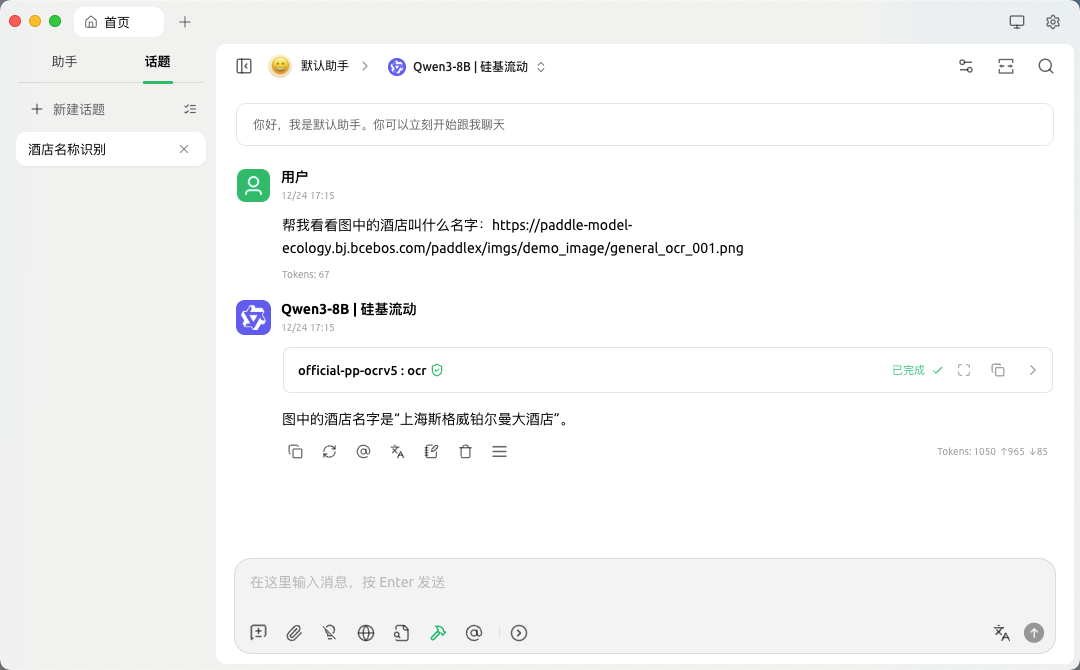Regenerate the assistant's response
This screenshot has width=1080, height=670.
(329, 451)
